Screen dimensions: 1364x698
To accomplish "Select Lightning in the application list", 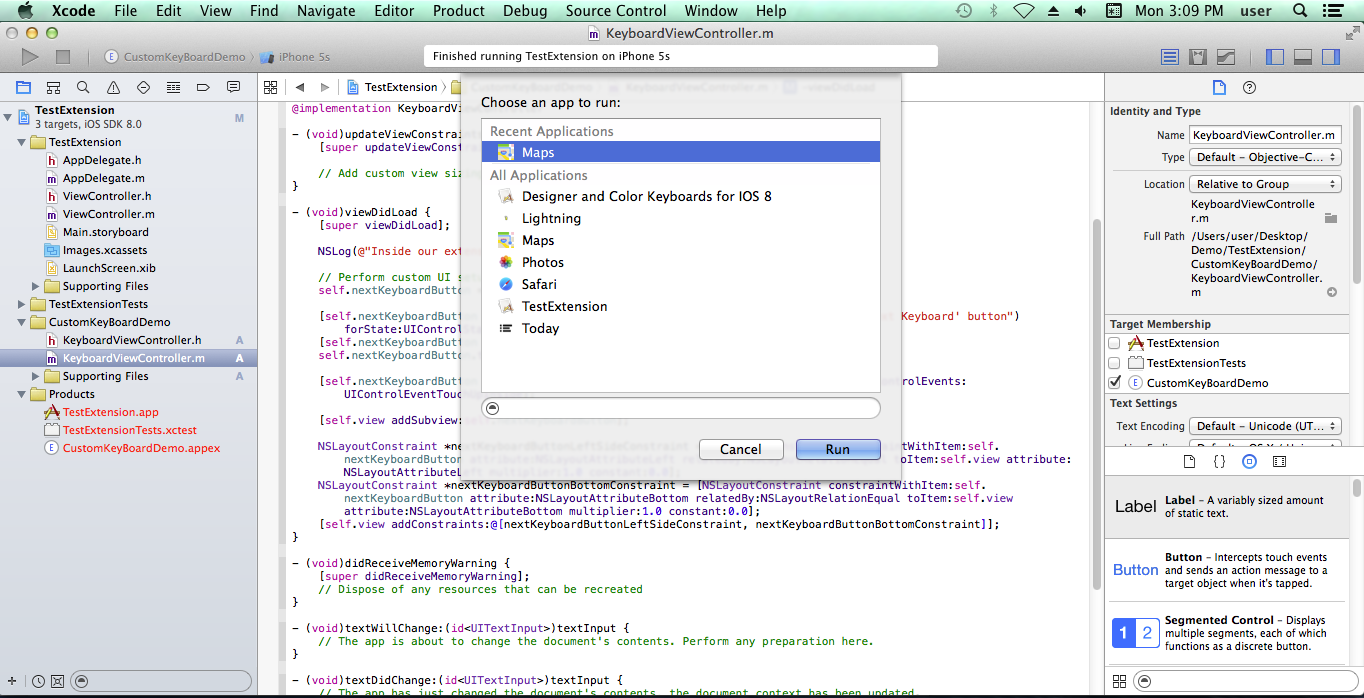I will [x=680, y=218].
